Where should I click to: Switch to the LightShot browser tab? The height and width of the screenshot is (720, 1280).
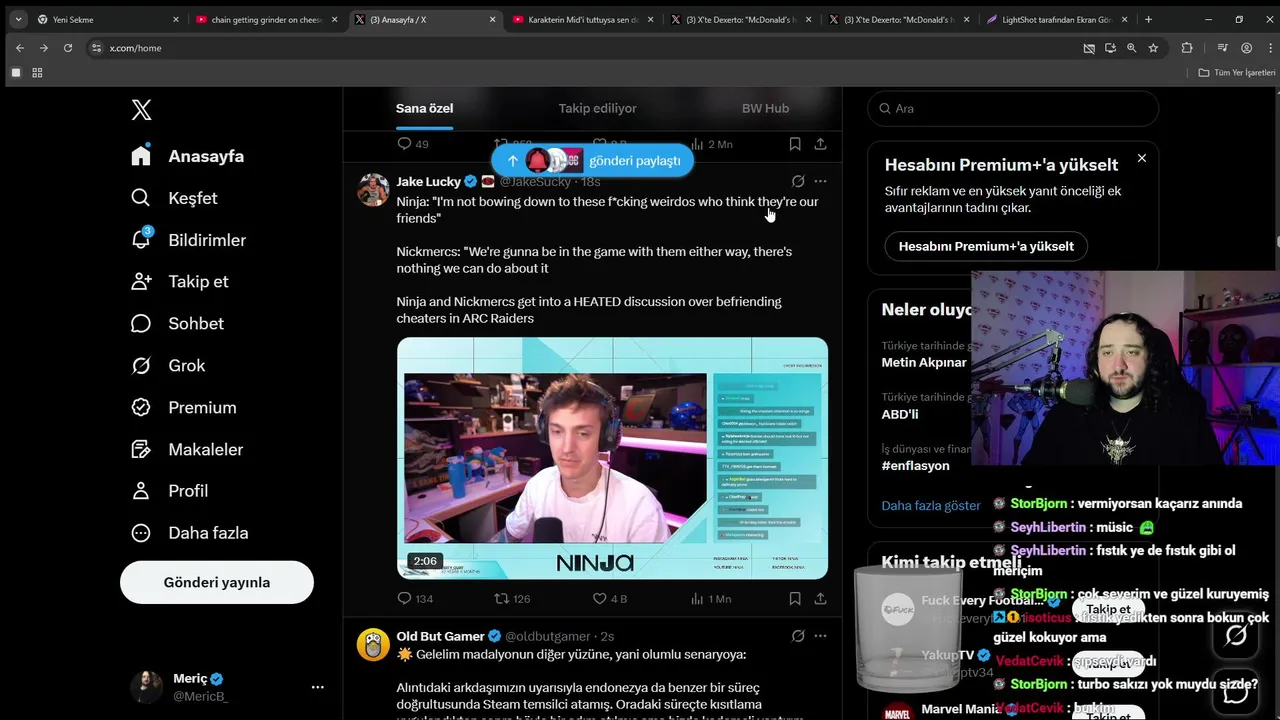point(1056,19)
